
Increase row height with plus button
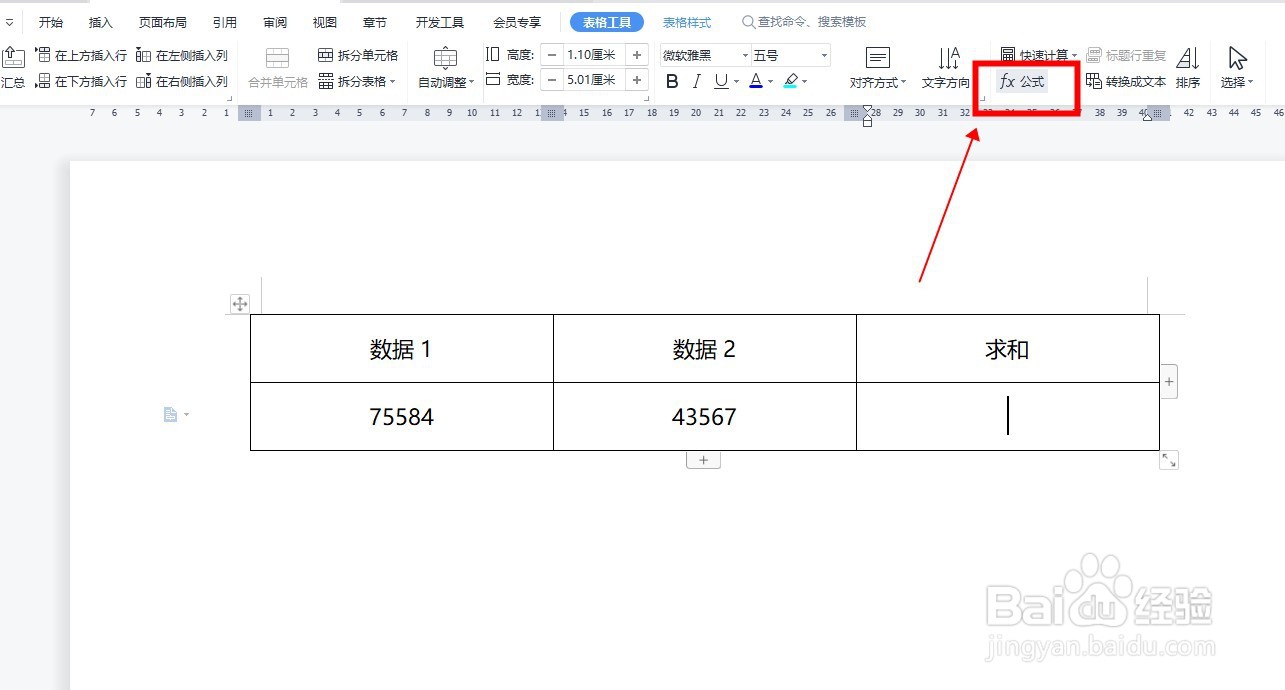coord(637,55)
